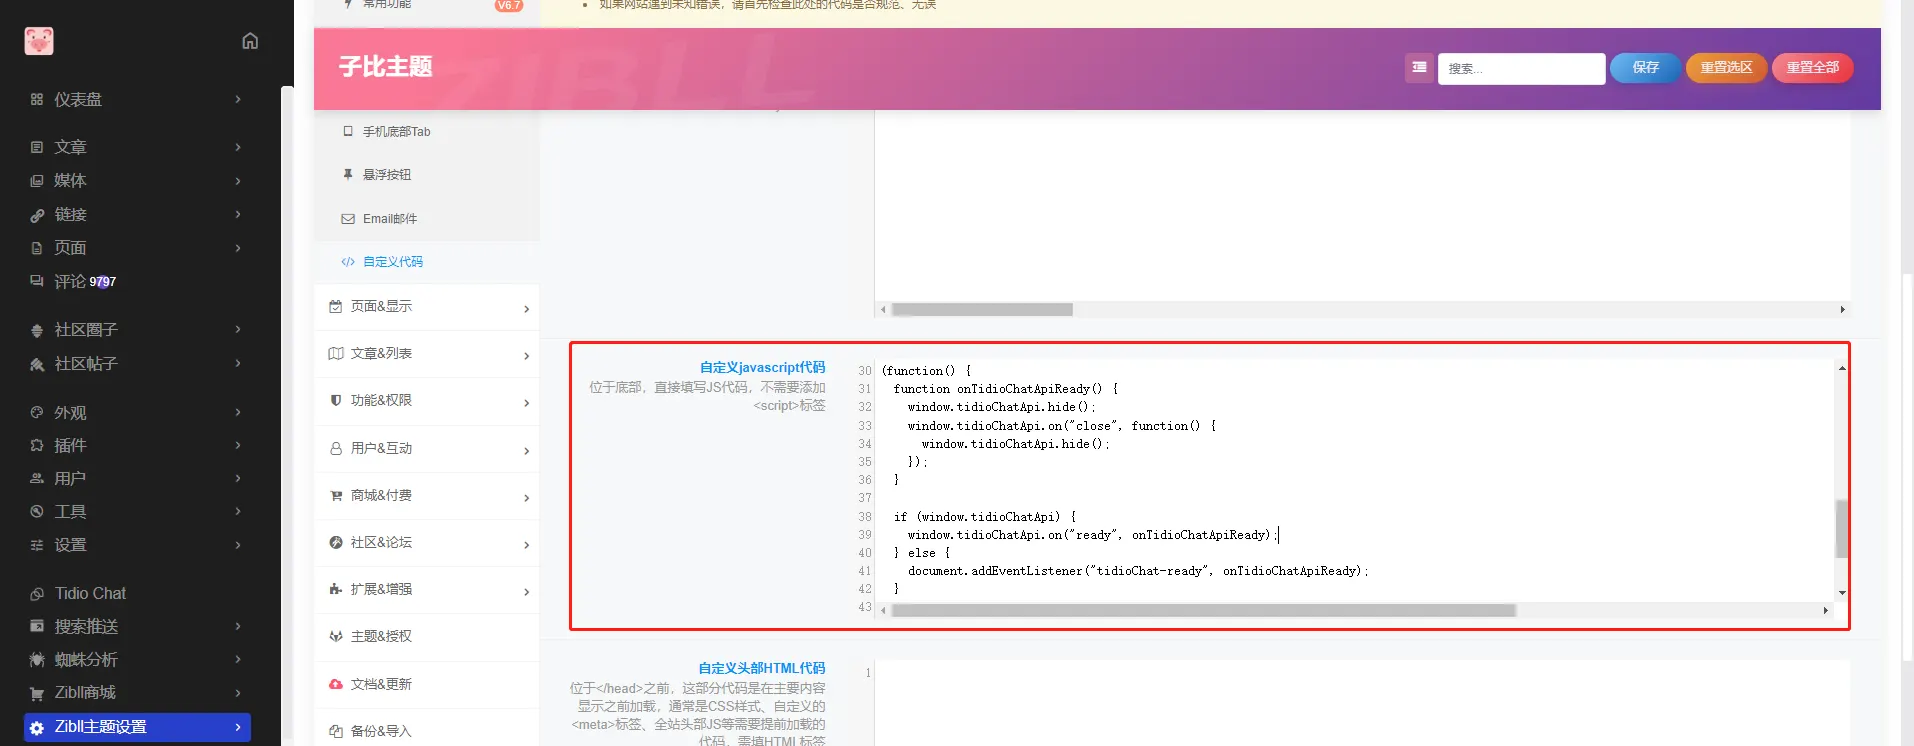
Task: Expand the 扩展&增强 section
Action: 427,590
